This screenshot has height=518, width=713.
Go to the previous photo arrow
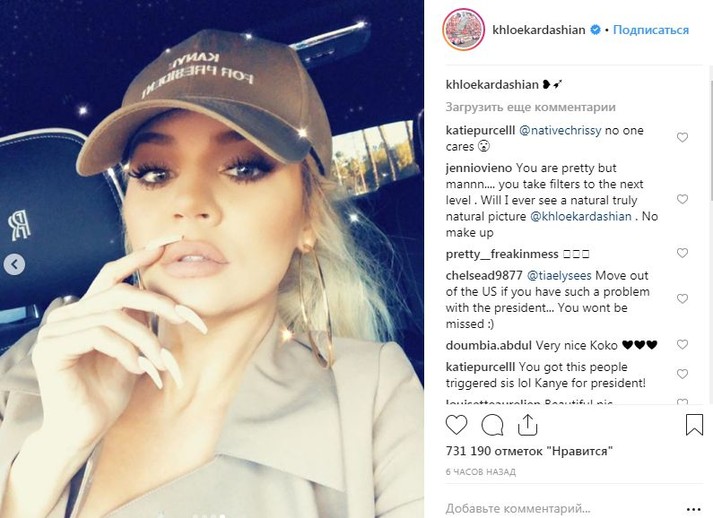pos(14,264)
